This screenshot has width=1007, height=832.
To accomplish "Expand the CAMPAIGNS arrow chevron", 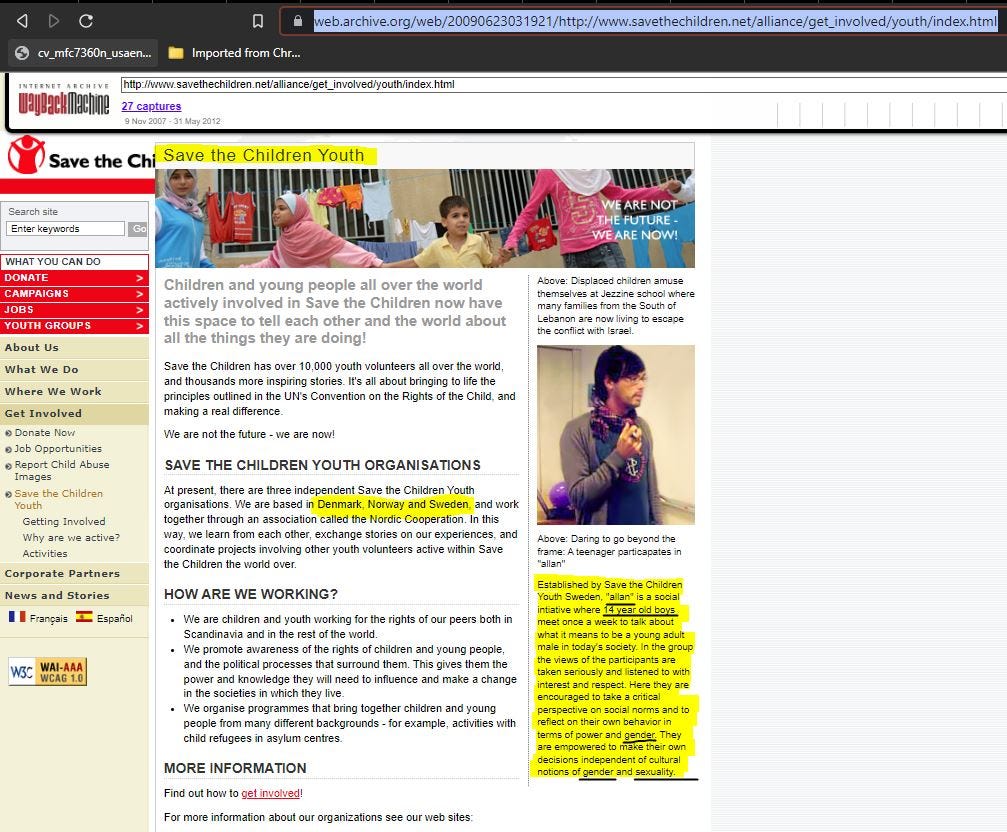I will pos(139,294).
